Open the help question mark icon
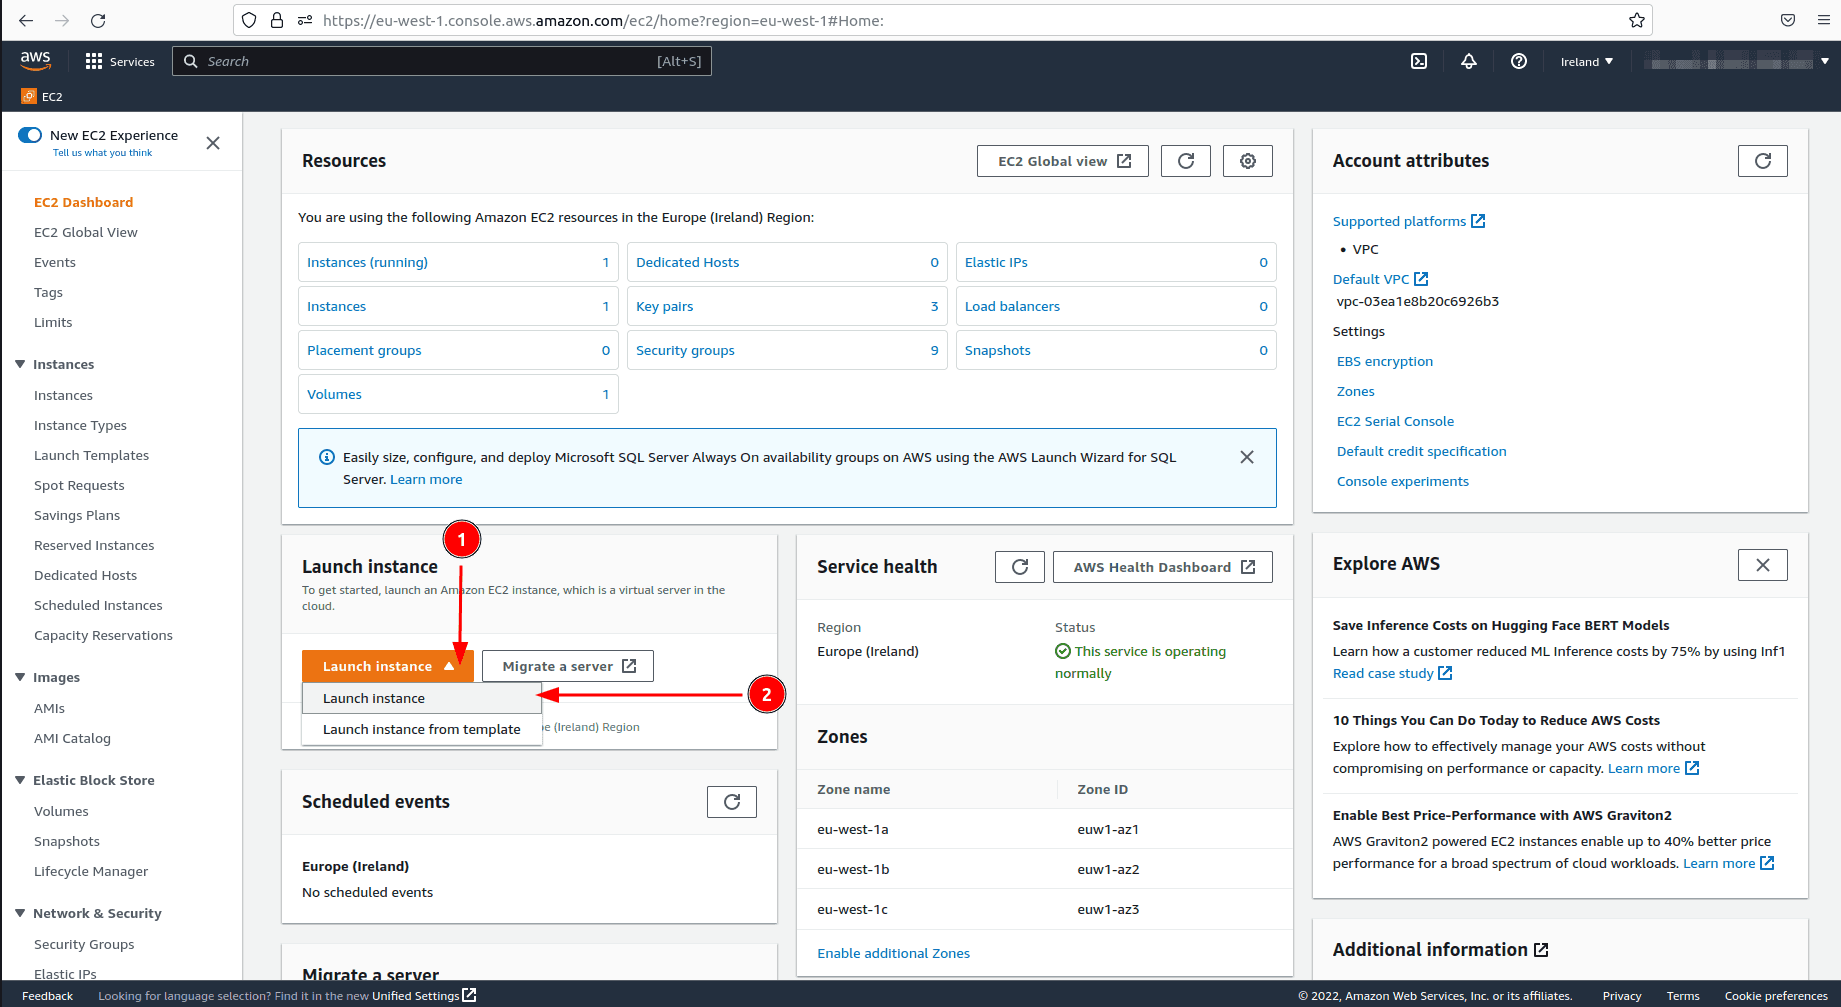Viewport: 1841px width, 1007px height. (x=1519, y=61)
